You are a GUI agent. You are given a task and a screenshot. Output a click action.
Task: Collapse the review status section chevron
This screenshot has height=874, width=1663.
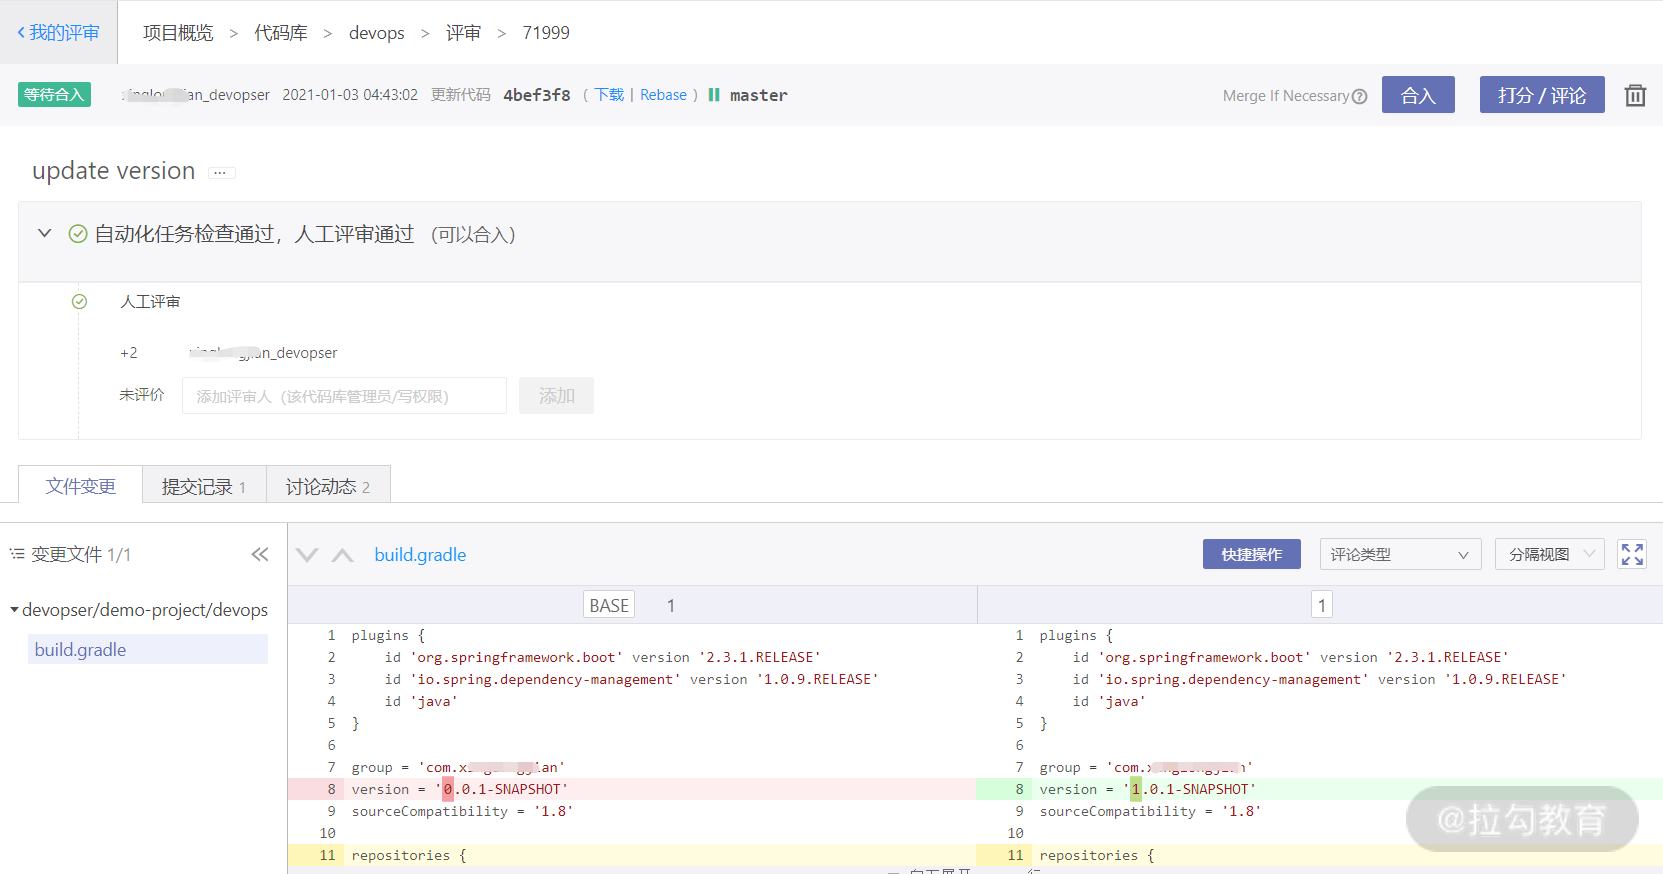coord(44,233)
